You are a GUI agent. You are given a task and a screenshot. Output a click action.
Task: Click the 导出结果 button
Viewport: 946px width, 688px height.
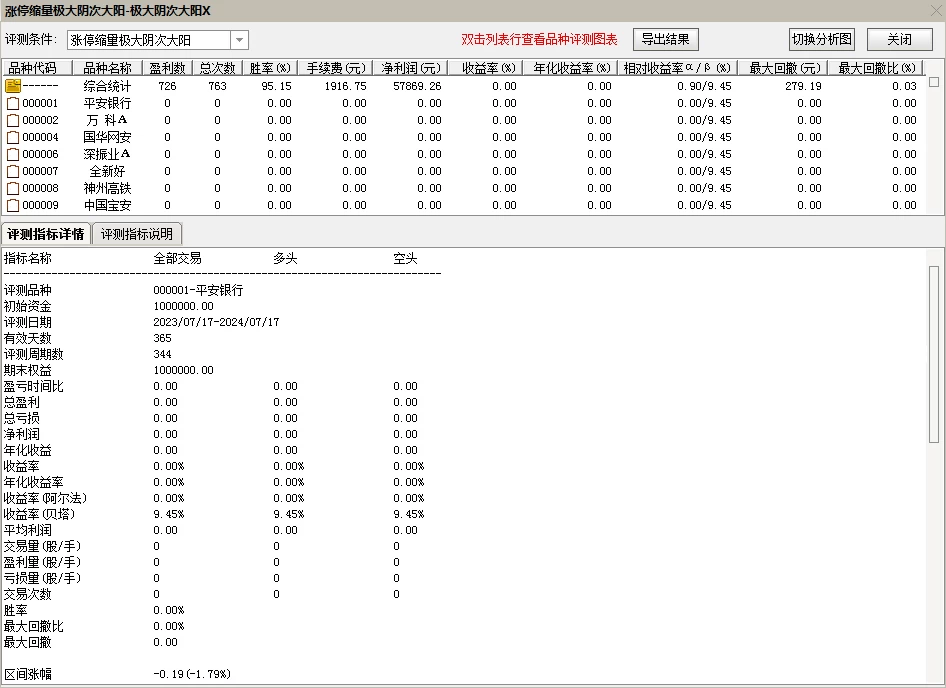click(665, 39)
